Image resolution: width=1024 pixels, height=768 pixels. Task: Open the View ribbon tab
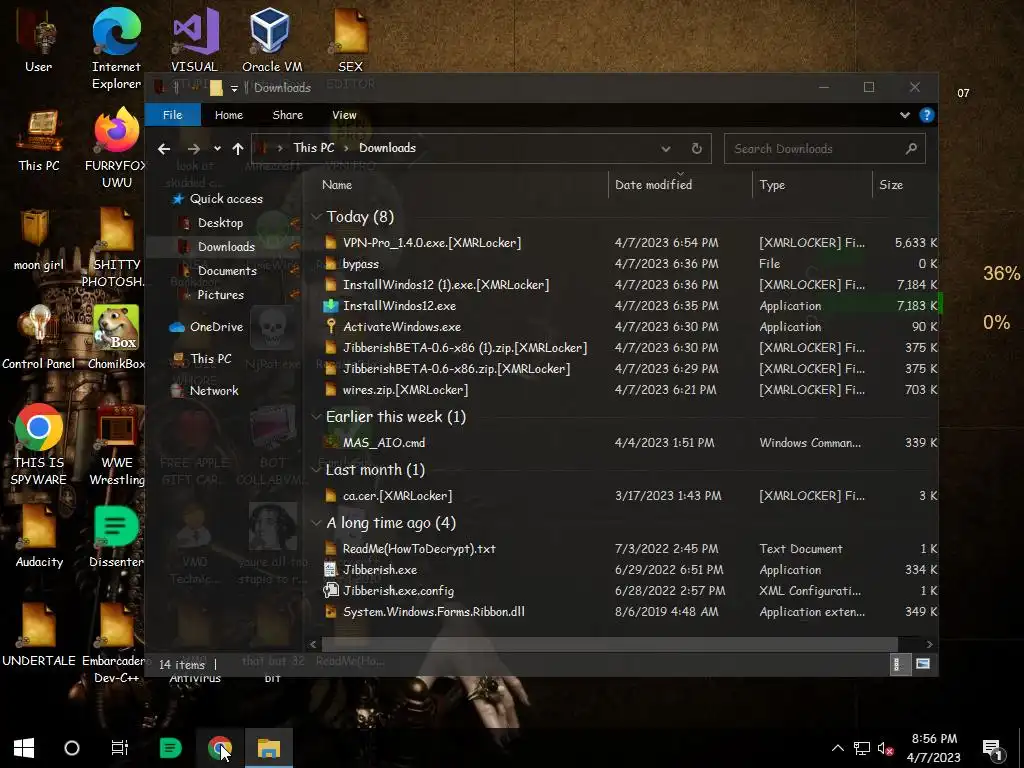click(x=344, y=115)
